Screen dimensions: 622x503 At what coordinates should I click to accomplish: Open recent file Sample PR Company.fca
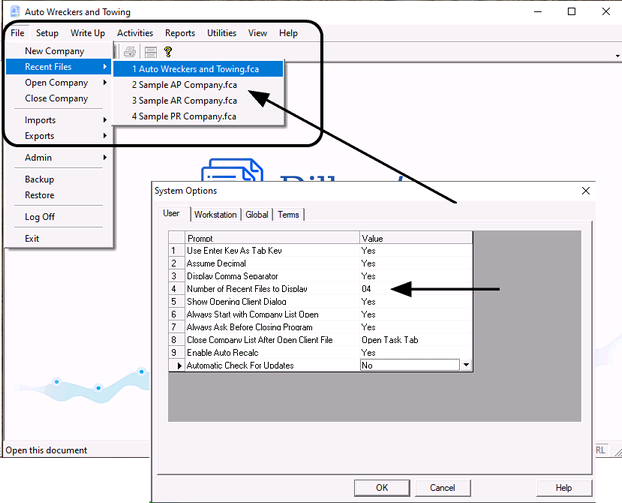(198, 116)
